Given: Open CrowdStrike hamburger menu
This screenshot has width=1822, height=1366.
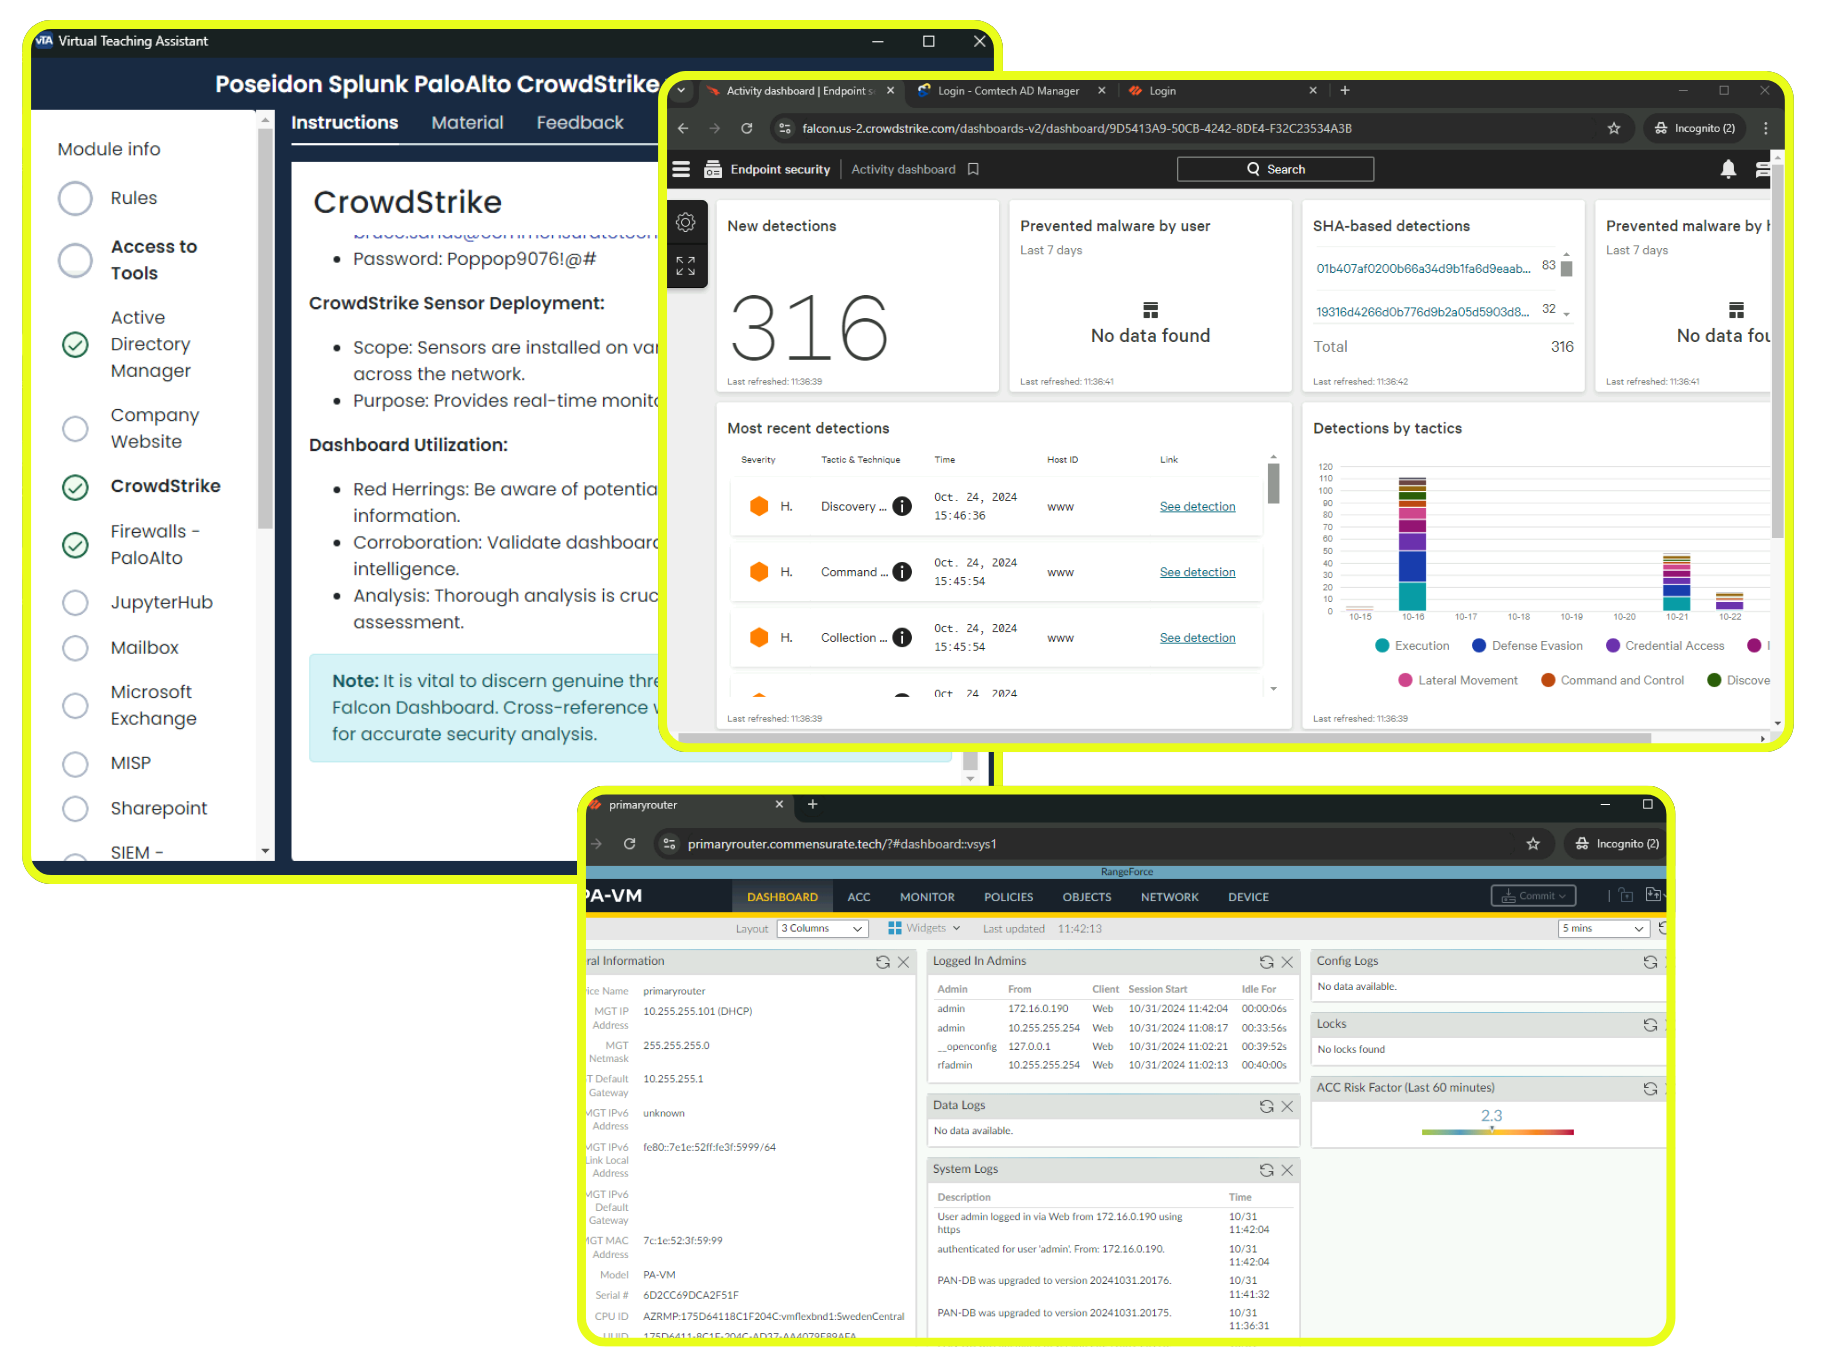Looking at the screenshot, I should tap(681, 169).
